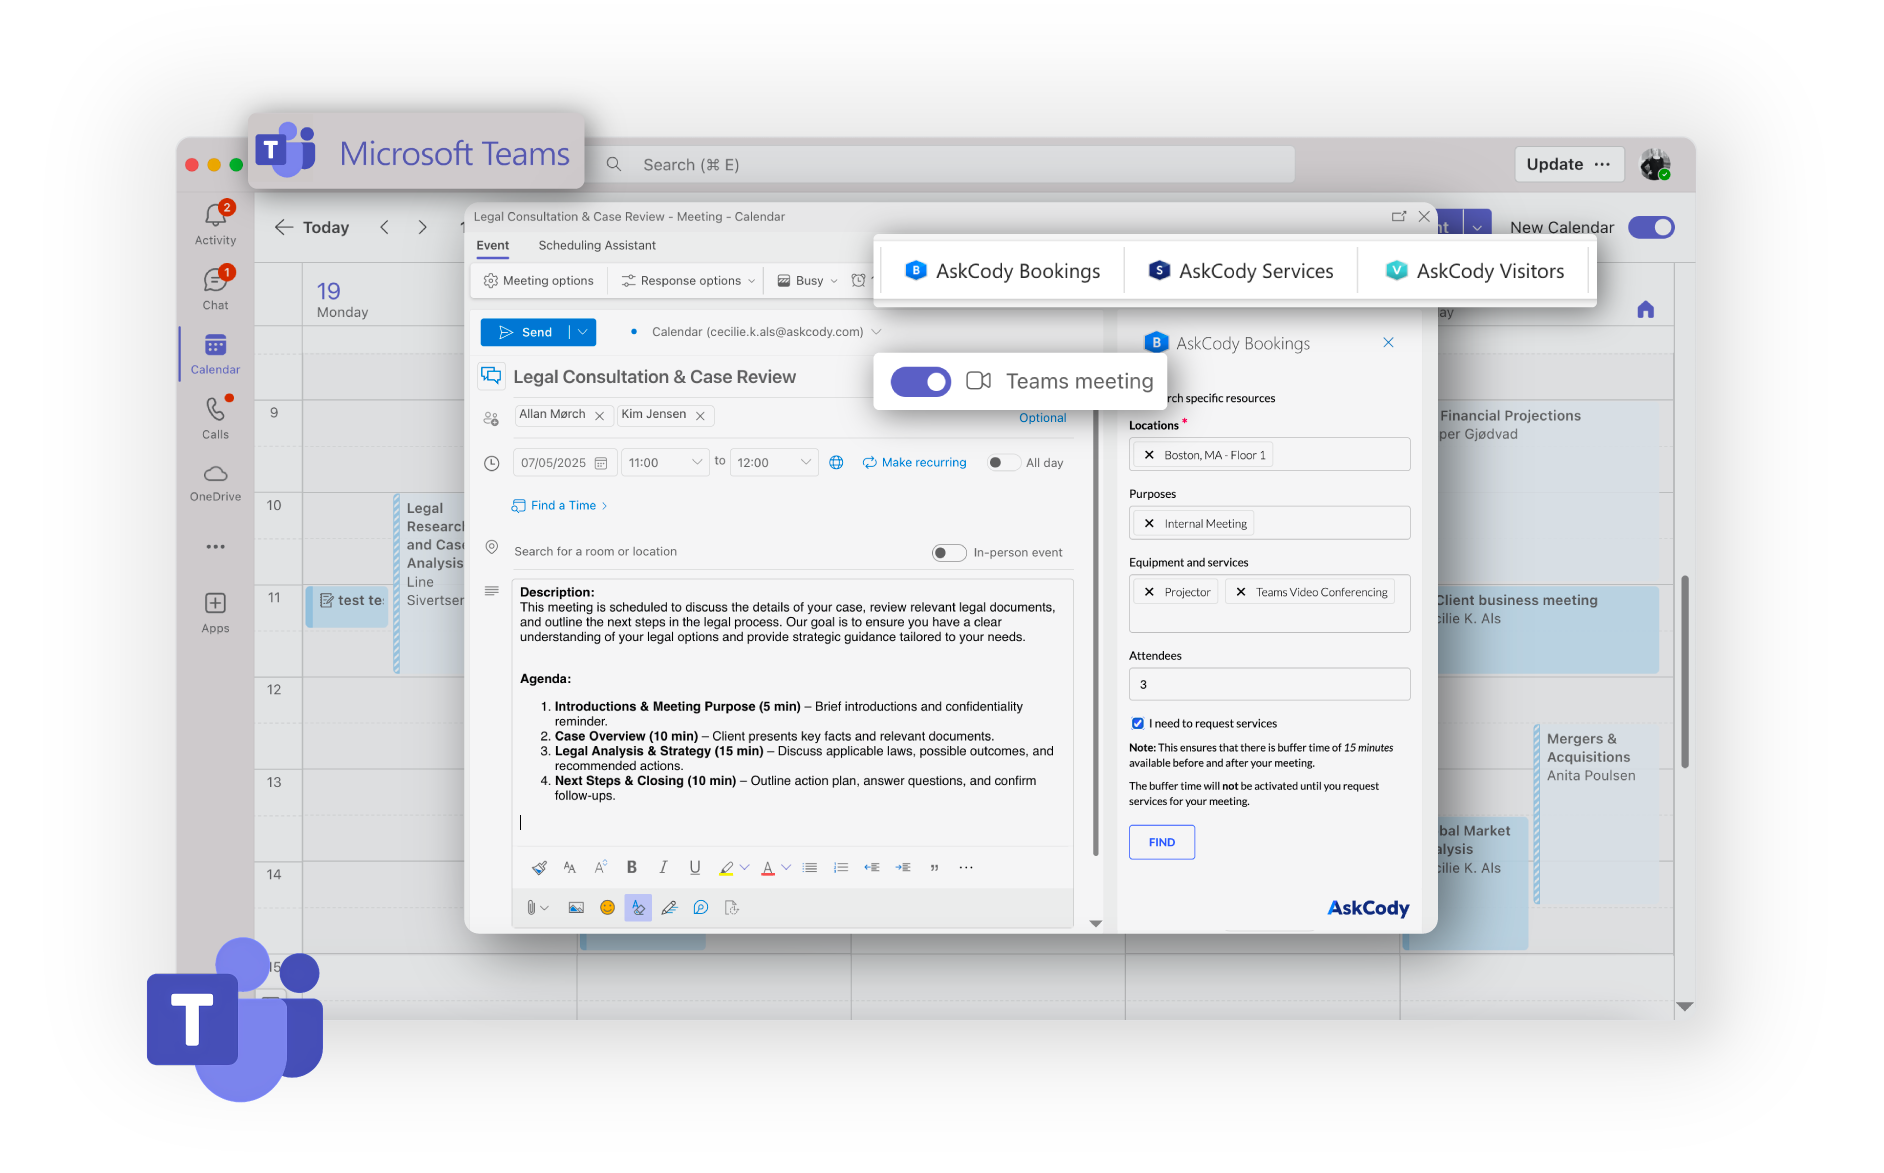Expand the Send button options arrow
This screenshot has height=1173, width=1884.
[582, 332]
